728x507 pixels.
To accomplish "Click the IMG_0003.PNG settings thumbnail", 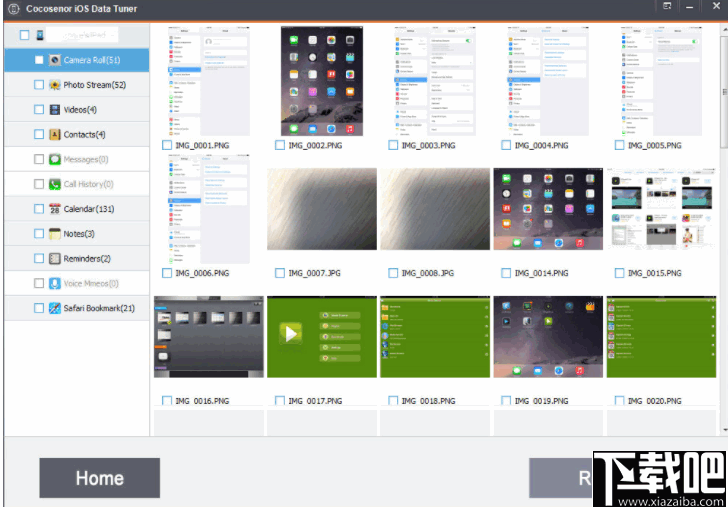I will click(435, 81).
